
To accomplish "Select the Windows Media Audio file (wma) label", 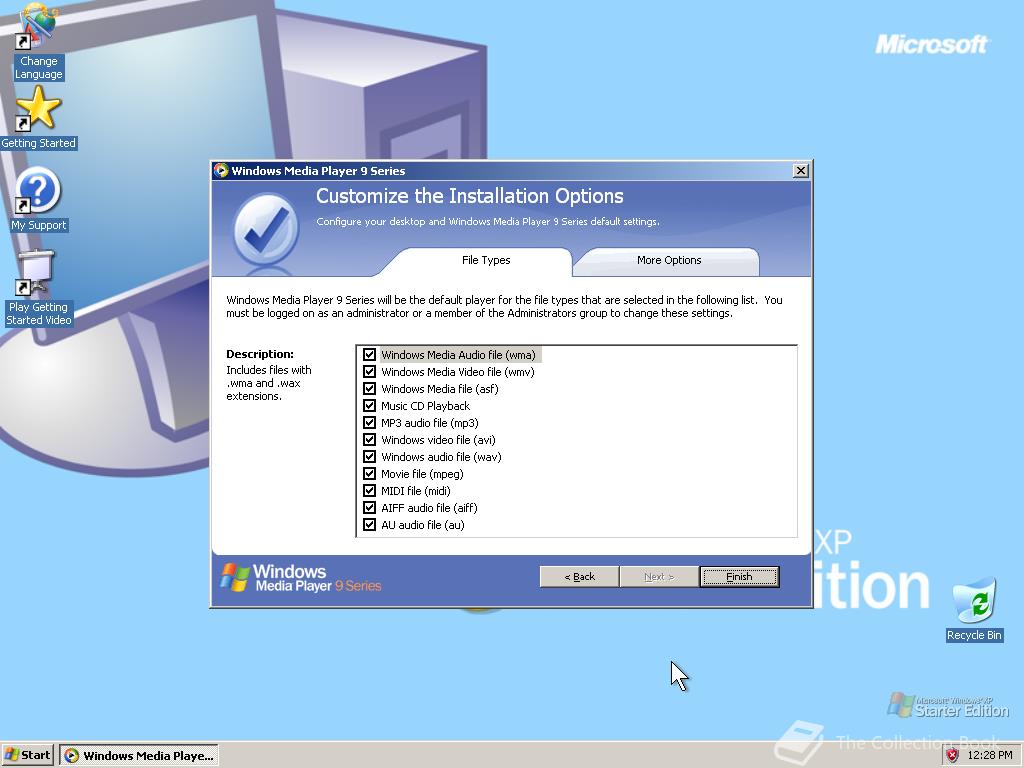I will (458, 355).
